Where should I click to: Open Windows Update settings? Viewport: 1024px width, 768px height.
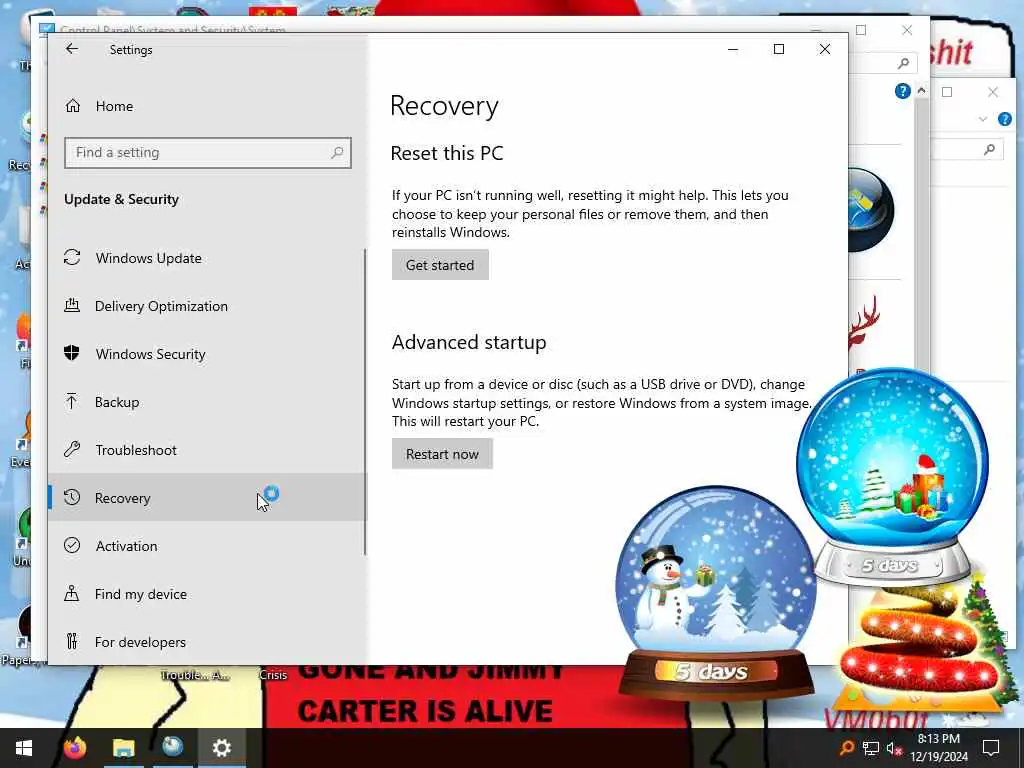(206, 258)
